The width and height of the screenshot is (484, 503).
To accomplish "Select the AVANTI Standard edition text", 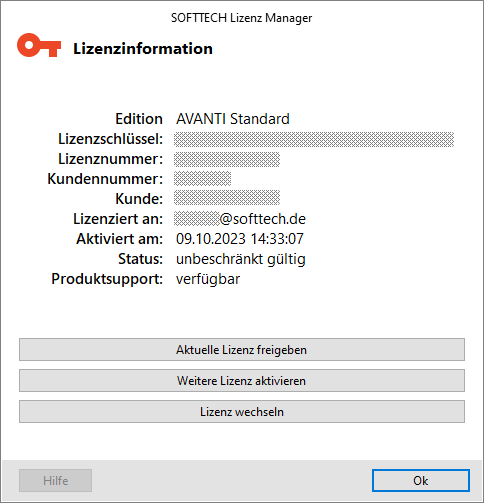I will click(x=233, y=119).
